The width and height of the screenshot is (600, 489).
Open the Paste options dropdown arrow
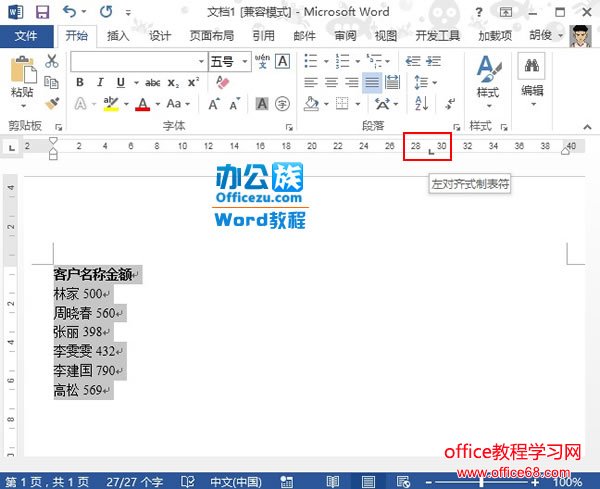pos(23,105)
